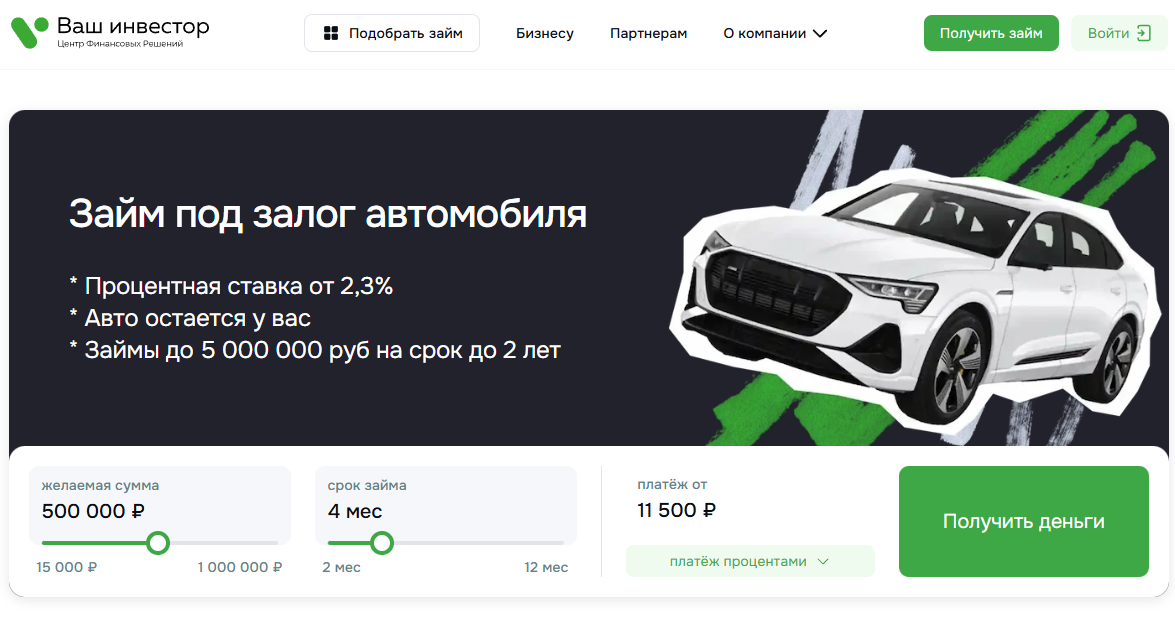Click the Войти login button

tap(1118, 33)
